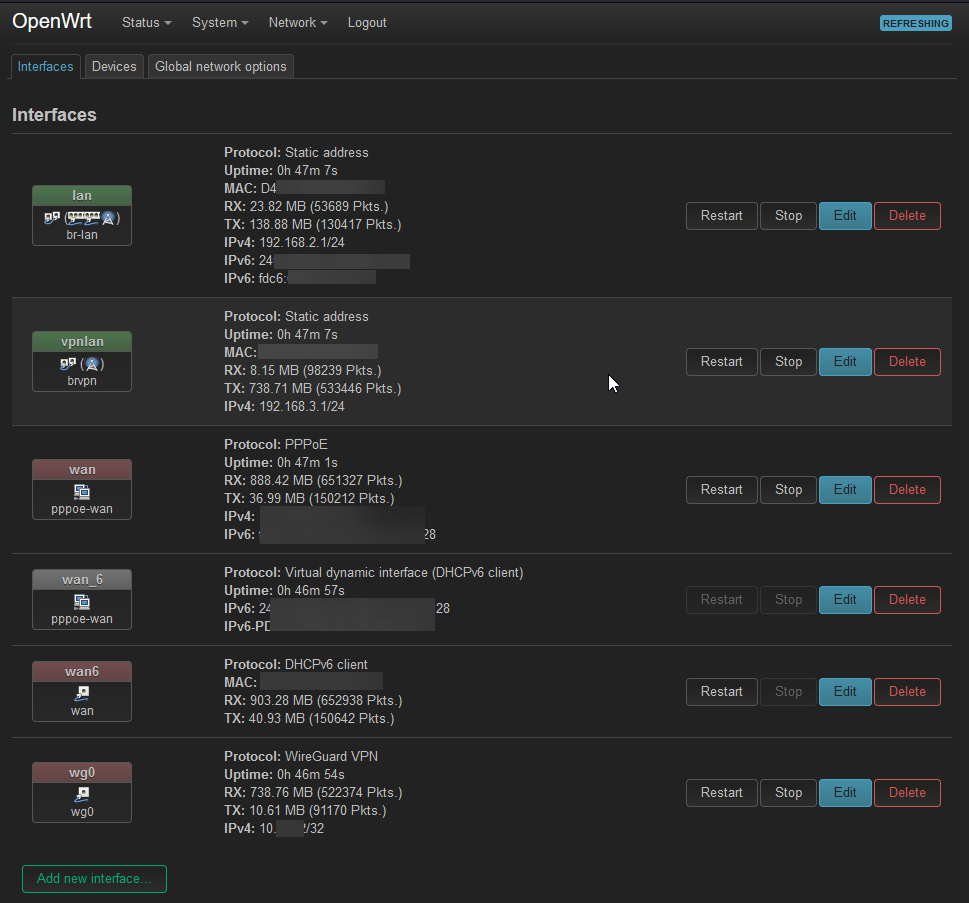Click the wan_6 interface pppoe-wan icon
Viewport: 969px width, 903px height.
[x=82, y=602]
